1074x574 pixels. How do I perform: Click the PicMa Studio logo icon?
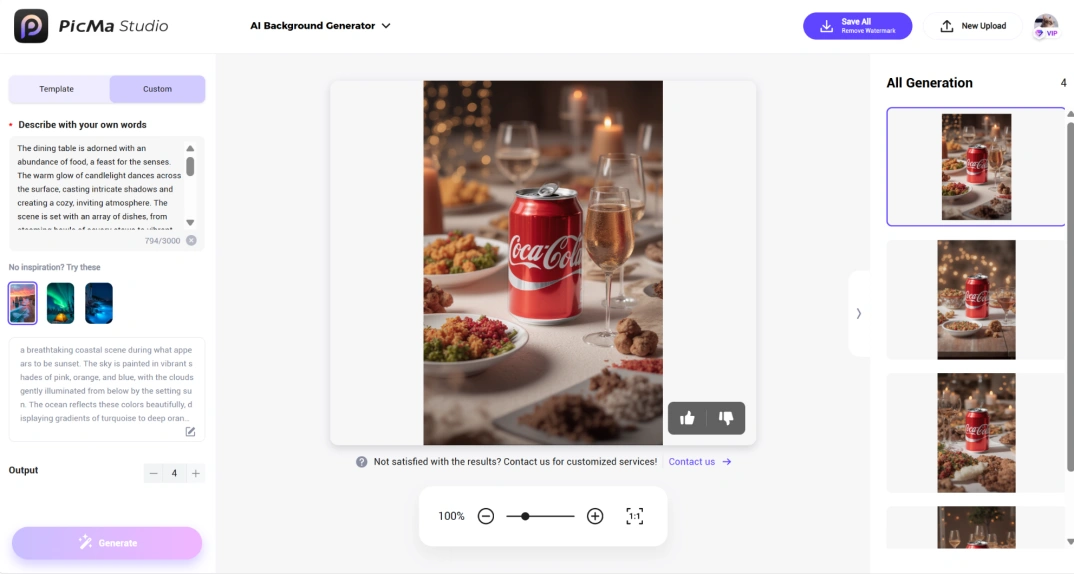coord(31,26)
